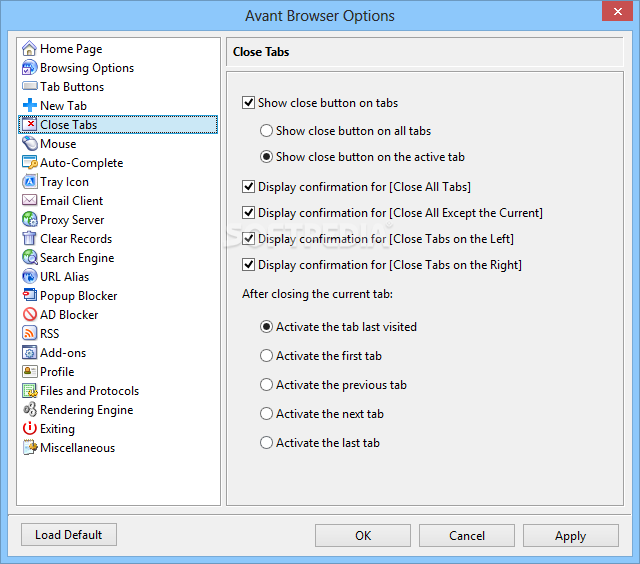Click the Auto-Complete key icon

tap(29, 162)
